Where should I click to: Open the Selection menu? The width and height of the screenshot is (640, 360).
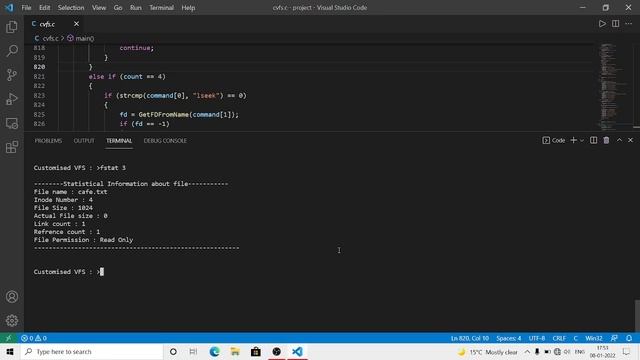[71, 8]
